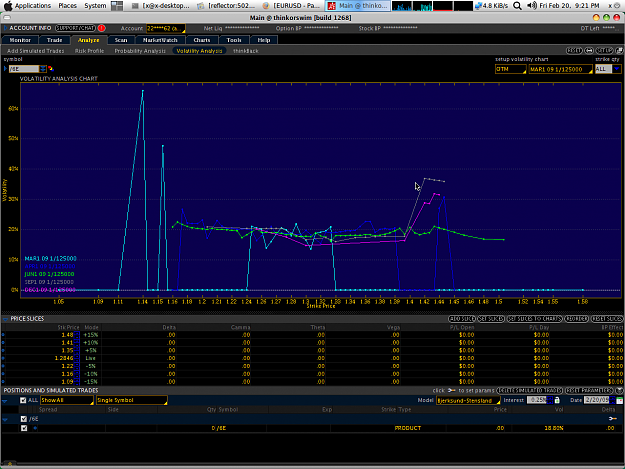Open Risk Profile sub-tab
This screenshot has height=469, width=625.
click(x=89, y=51)
